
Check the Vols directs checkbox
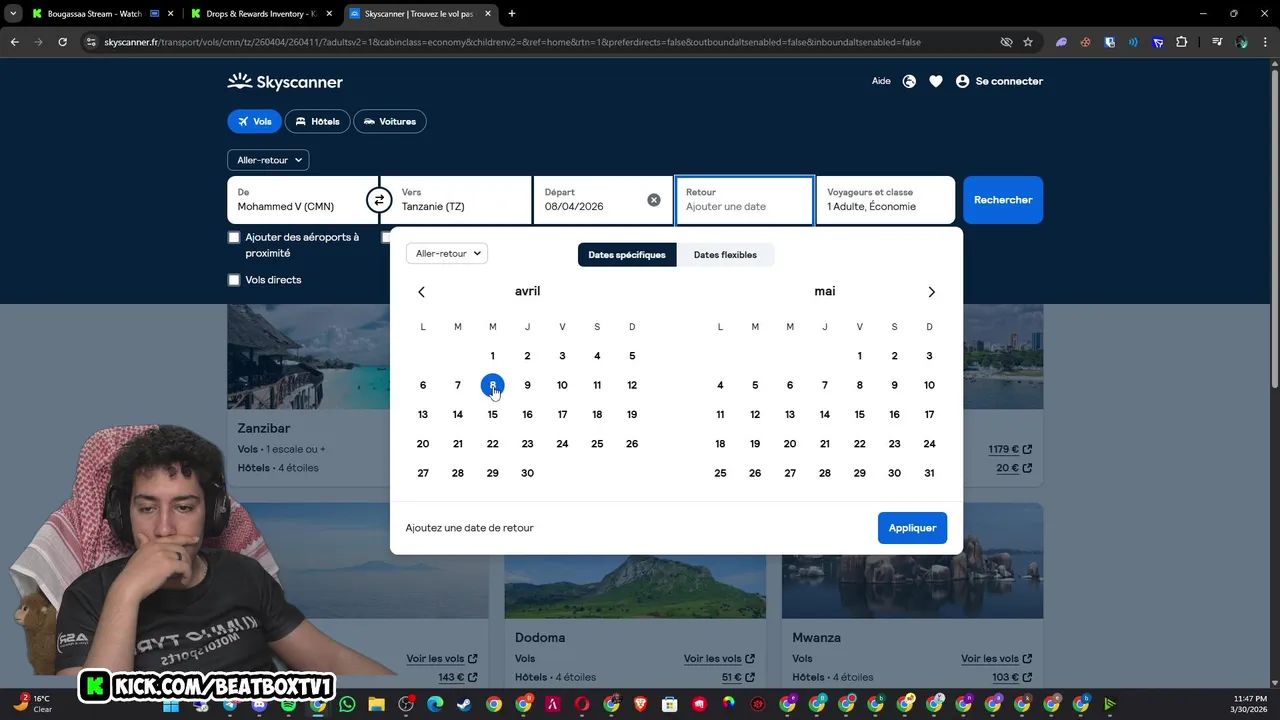234,280
